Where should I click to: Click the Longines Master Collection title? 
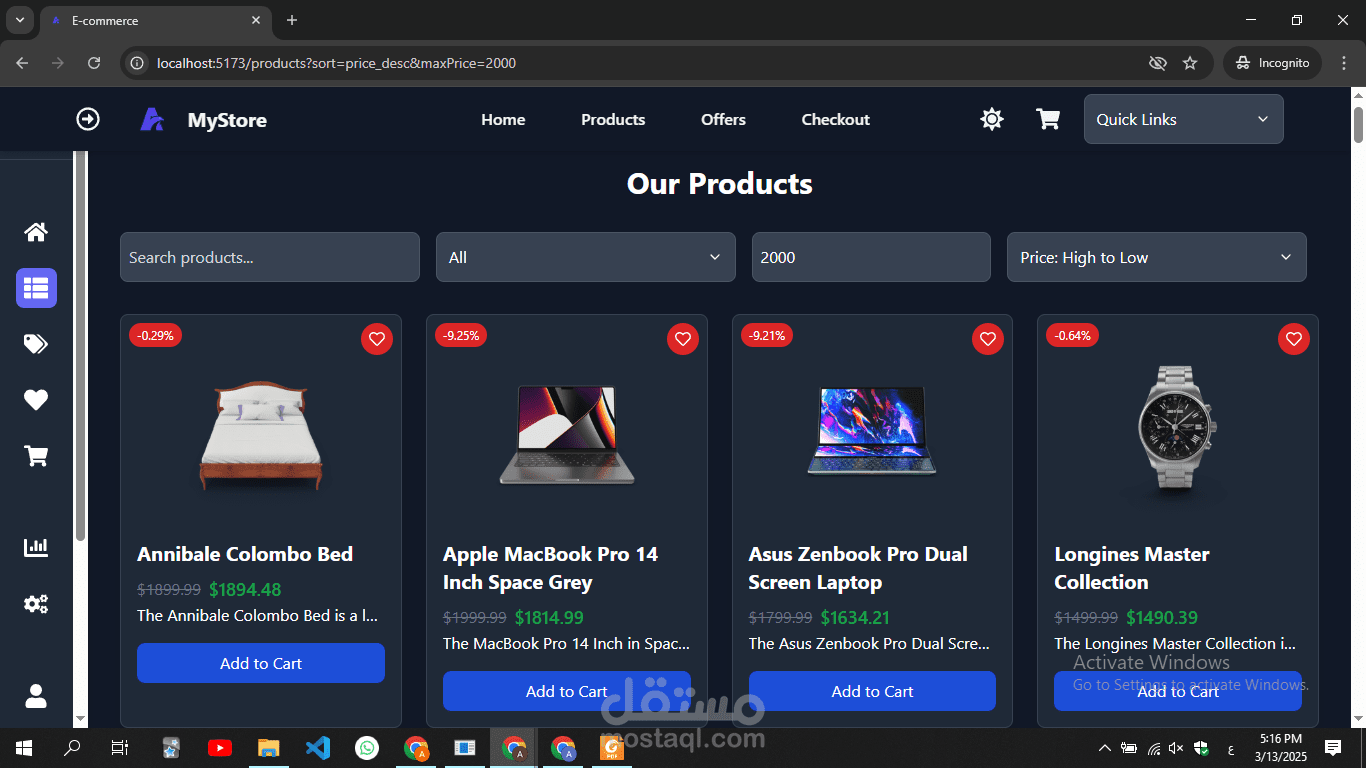click(x=1132, y=568)
